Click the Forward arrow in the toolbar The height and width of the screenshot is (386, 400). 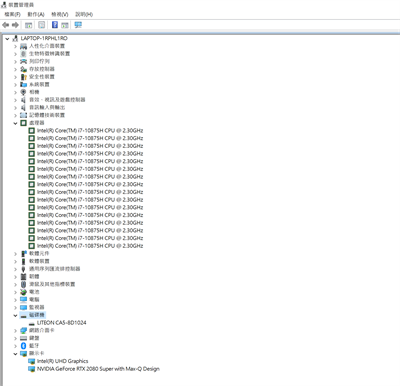[15, 25]
